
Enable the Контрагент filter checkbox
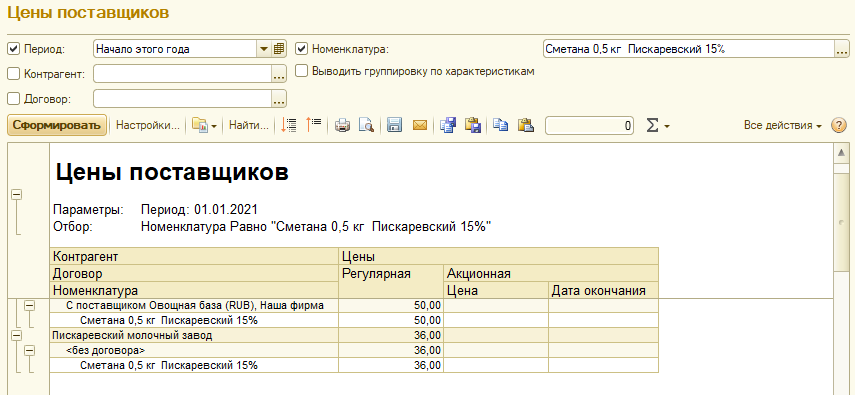coord(14,74)
